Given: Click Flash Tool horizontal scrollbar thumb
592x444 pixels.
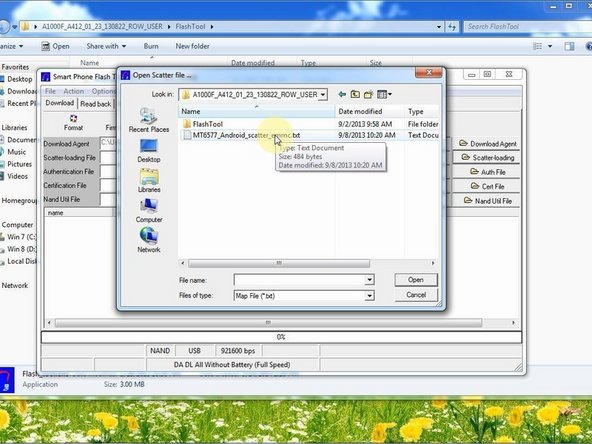Looking at the screenshot, I should click(268, 323).
